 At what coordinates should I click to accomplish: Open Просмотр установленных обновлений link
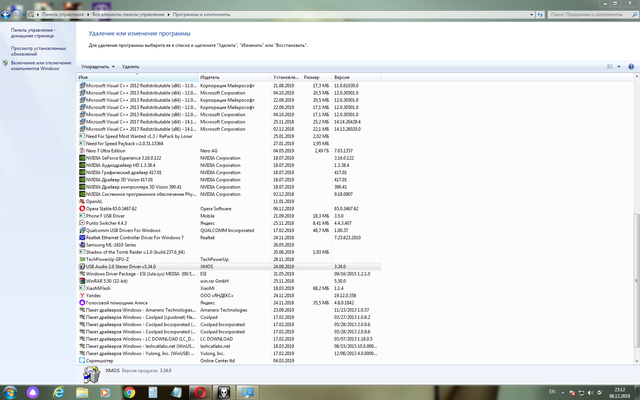[38, 51]
